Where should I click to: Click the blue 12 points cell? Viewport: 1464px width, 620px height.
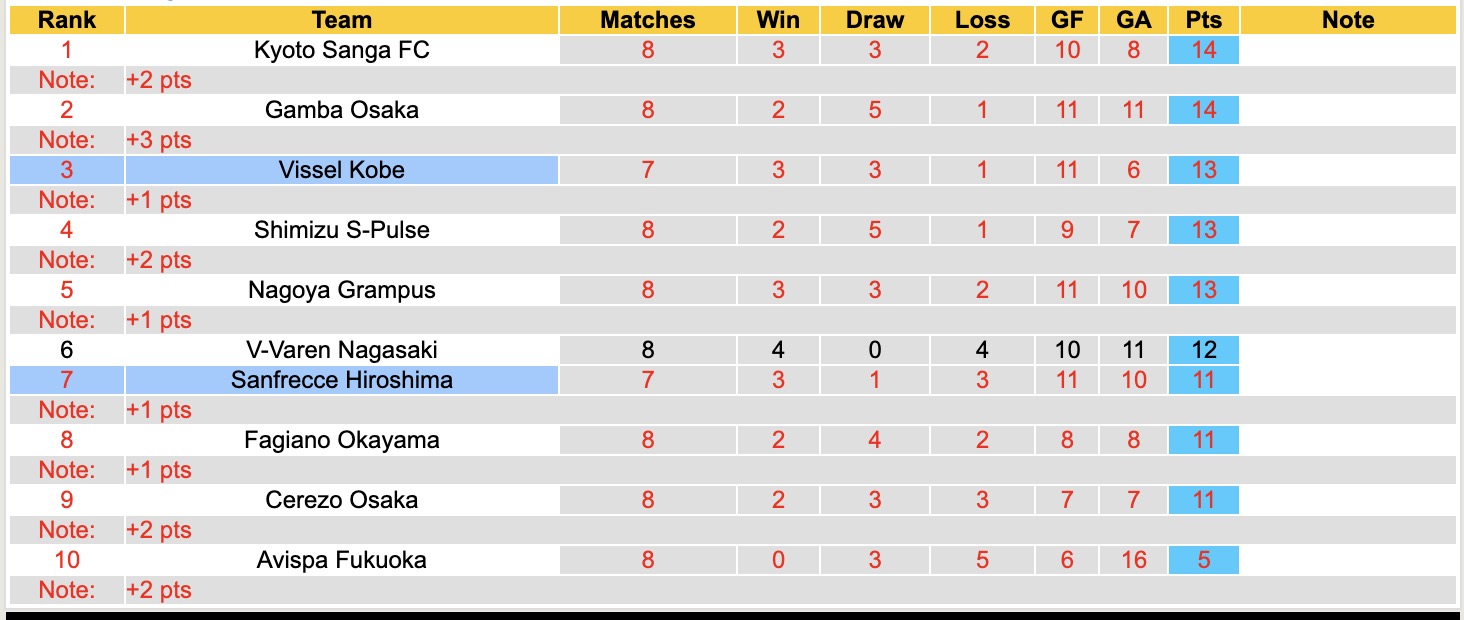pos(1203,350)
